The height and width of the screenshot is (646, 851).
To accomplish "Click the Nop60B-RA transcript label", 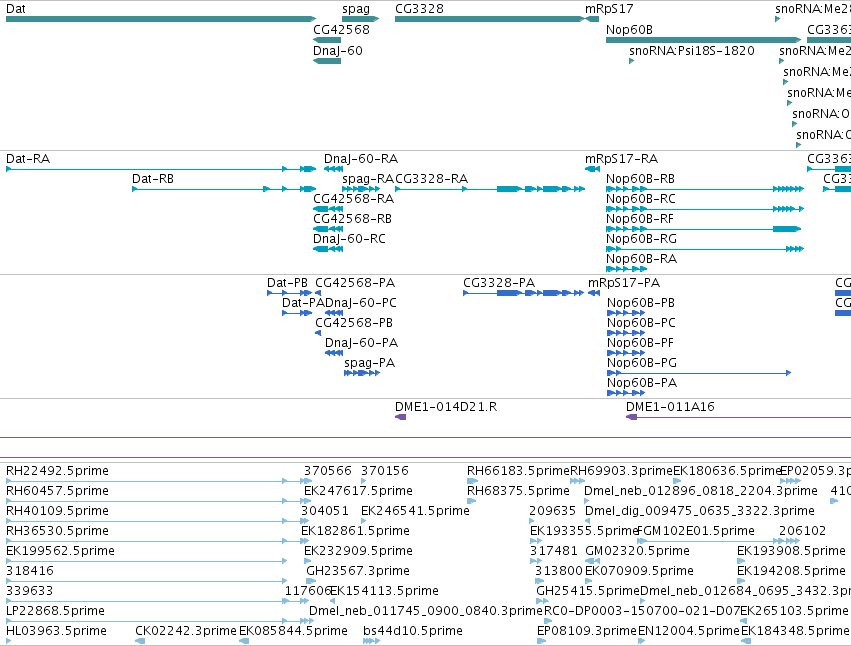I will (x=641, y=259).
